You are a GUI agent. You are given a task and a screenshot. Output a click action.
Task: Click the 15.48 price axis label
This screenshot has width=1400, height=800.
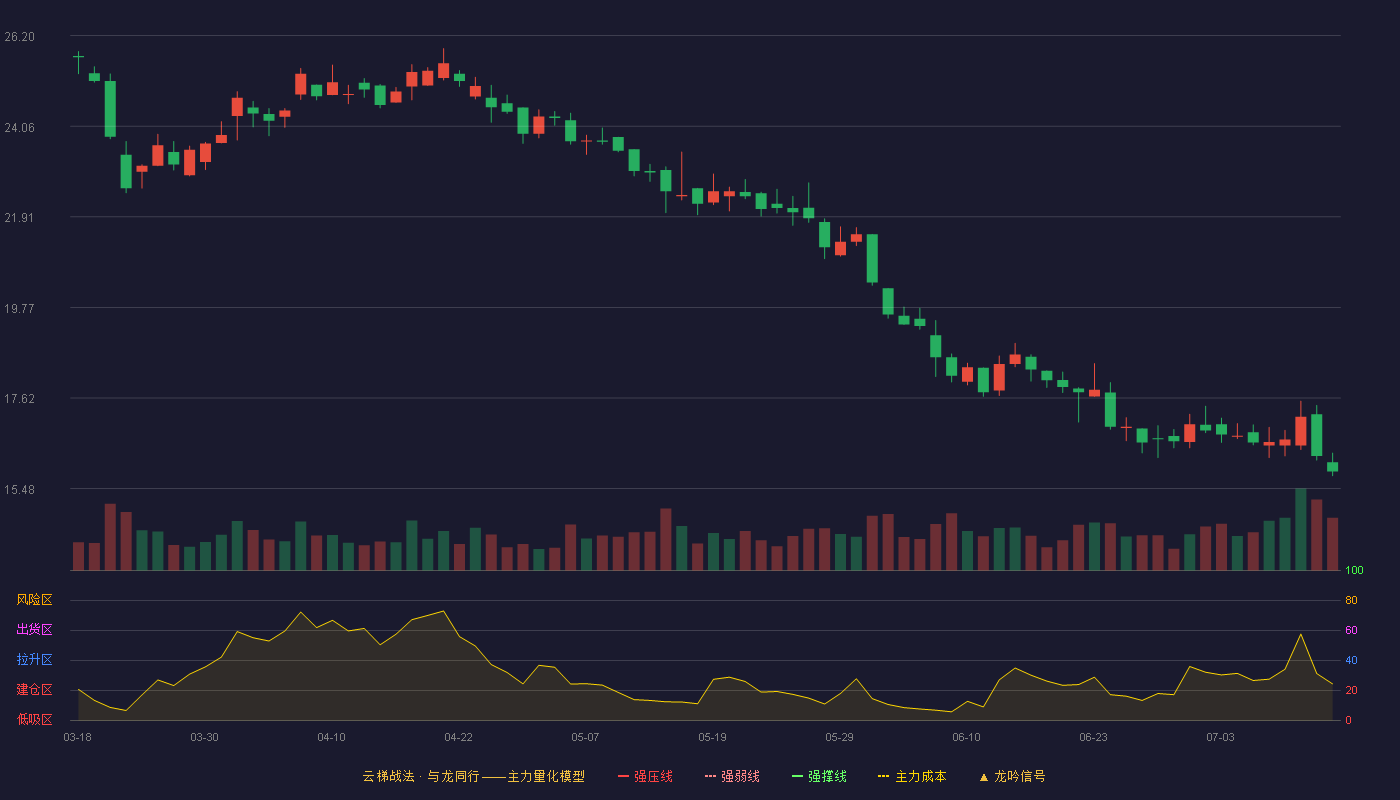point(20,489)
